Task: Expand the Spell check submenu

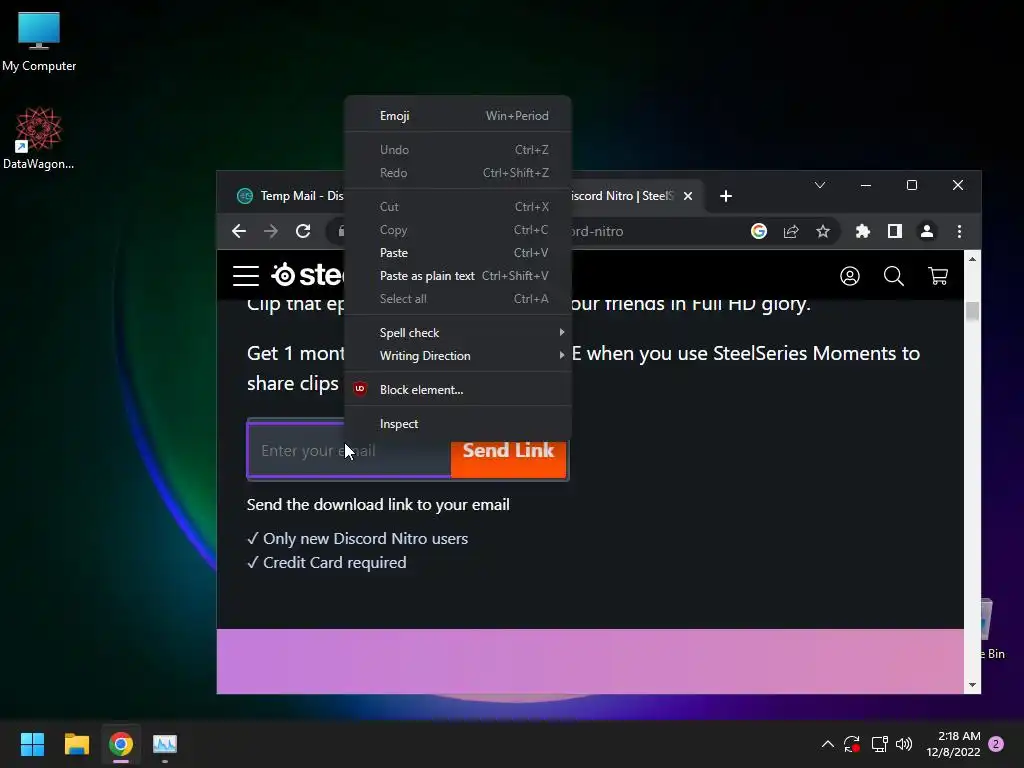Action: 457,333
